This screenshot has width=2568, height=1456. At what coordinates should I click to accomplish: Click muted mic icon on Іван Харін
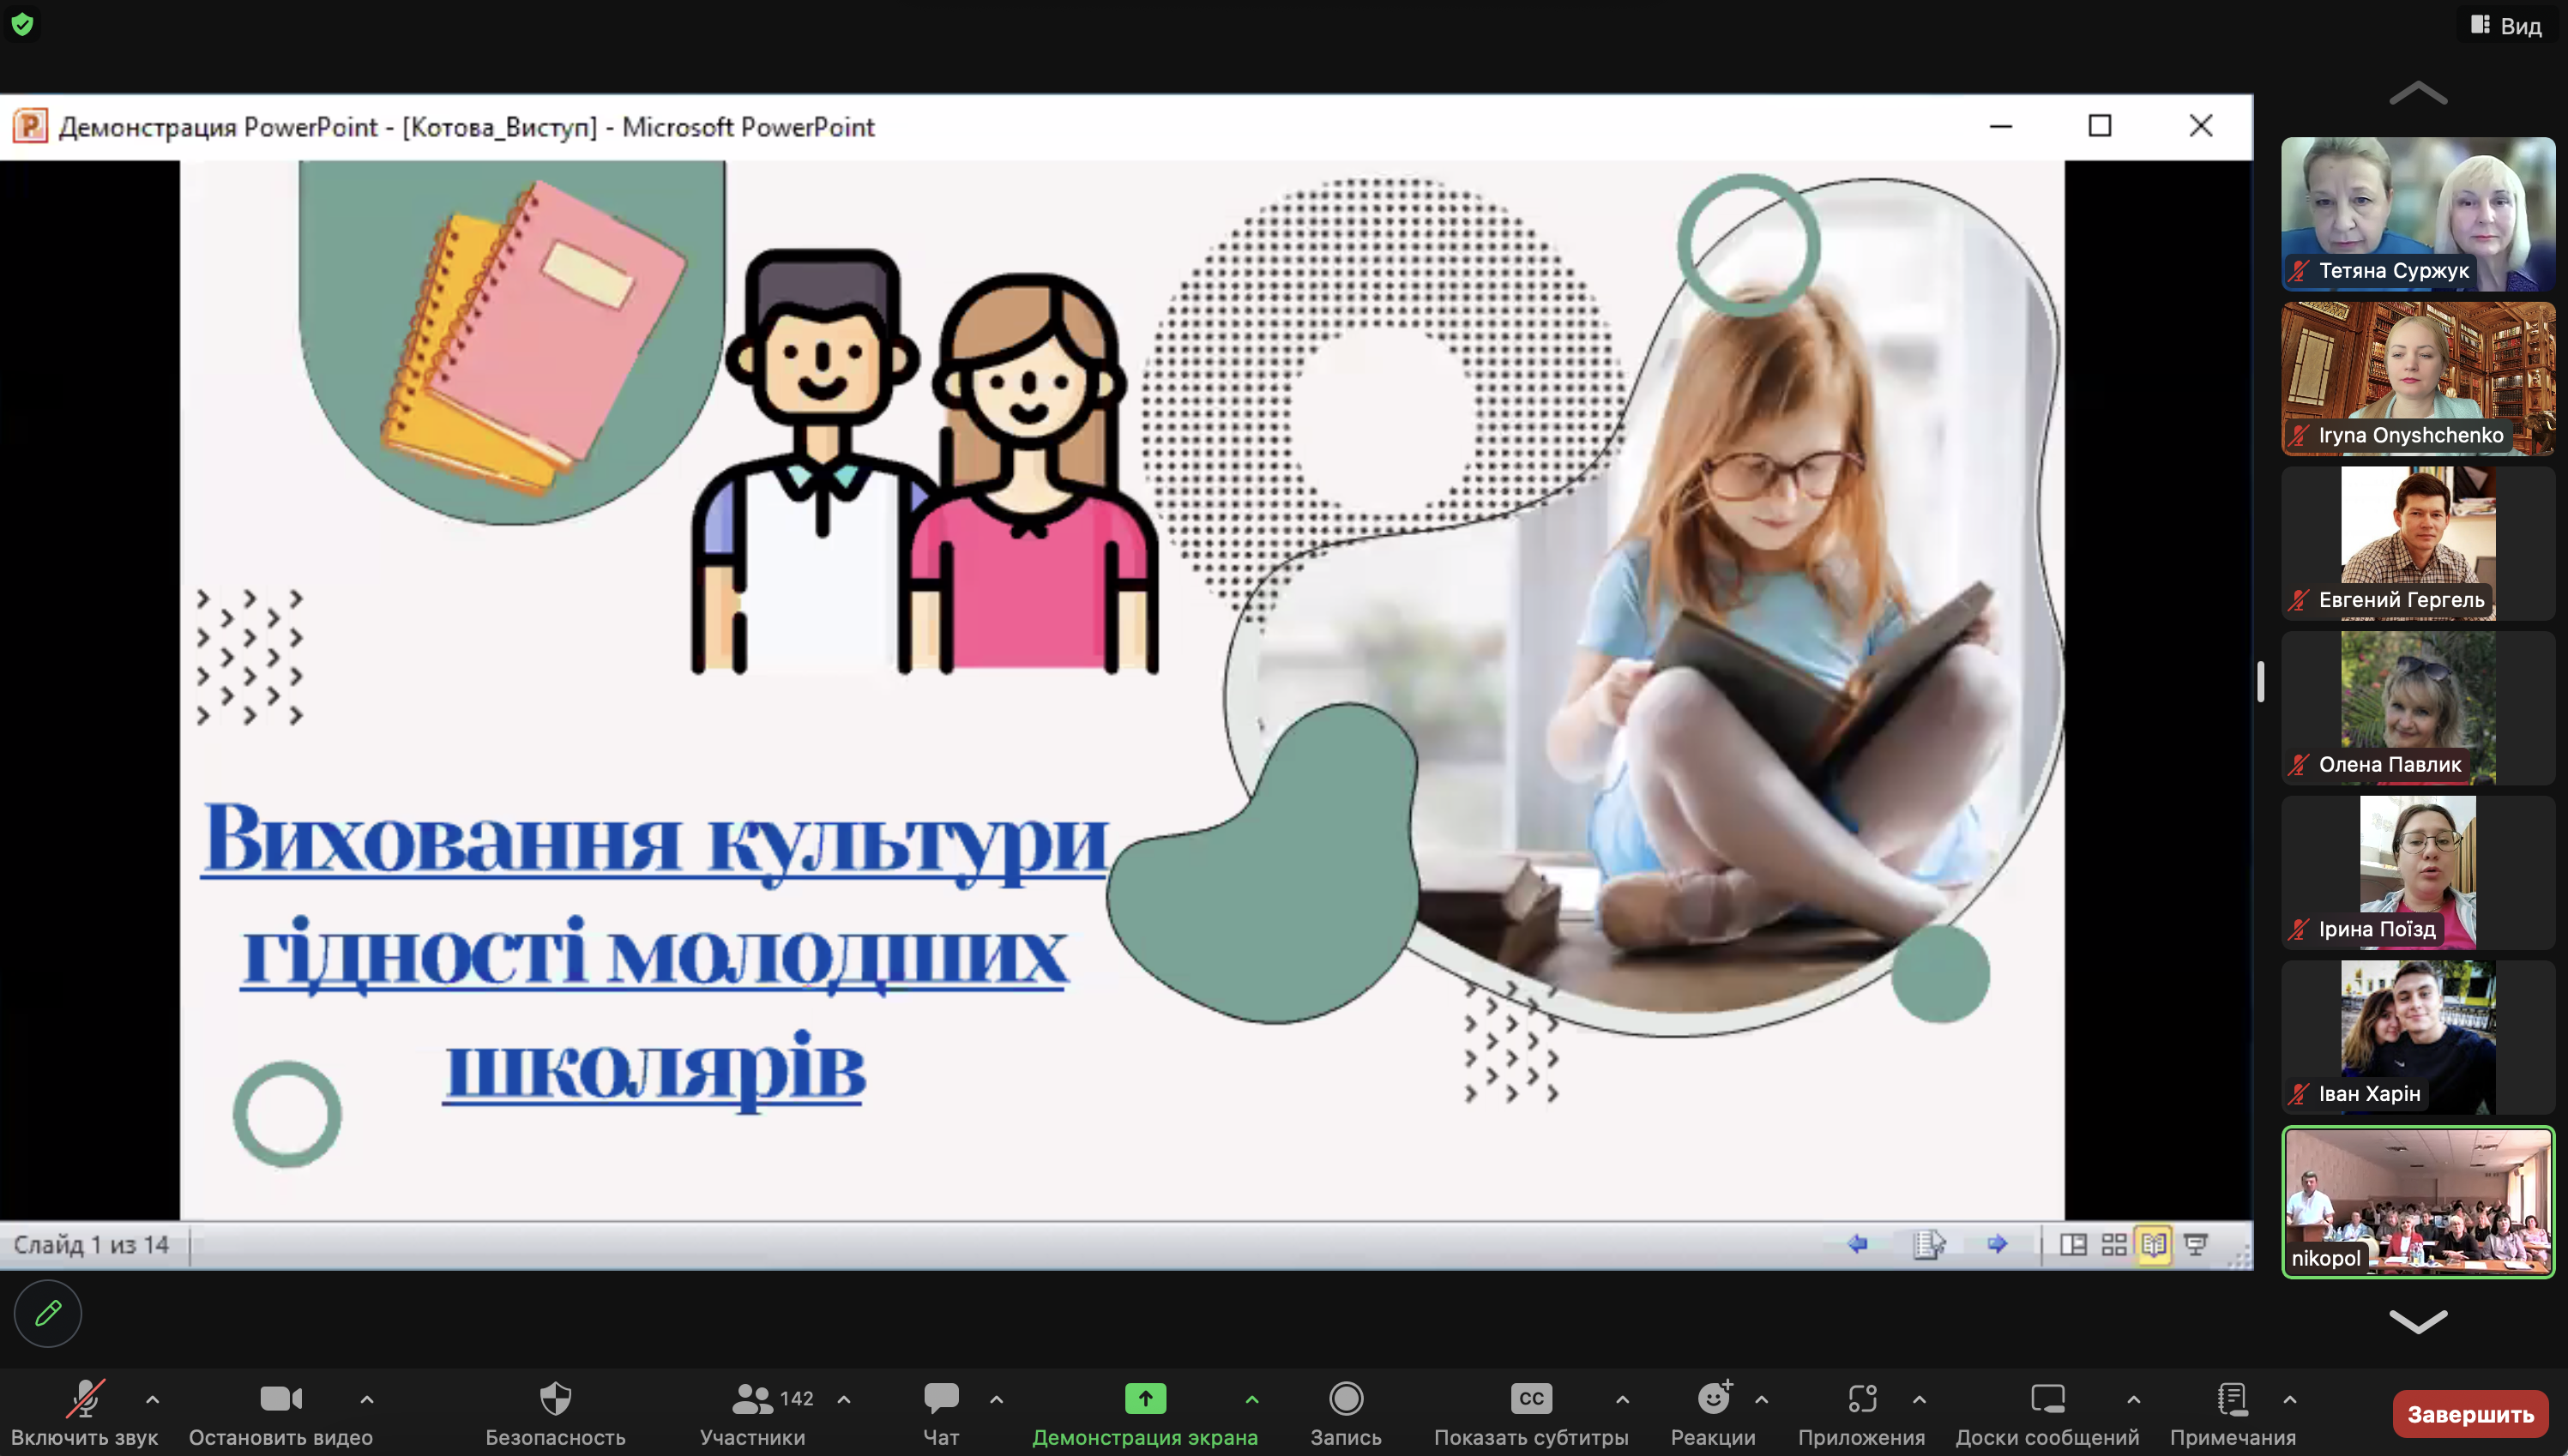point(2299,1094)
